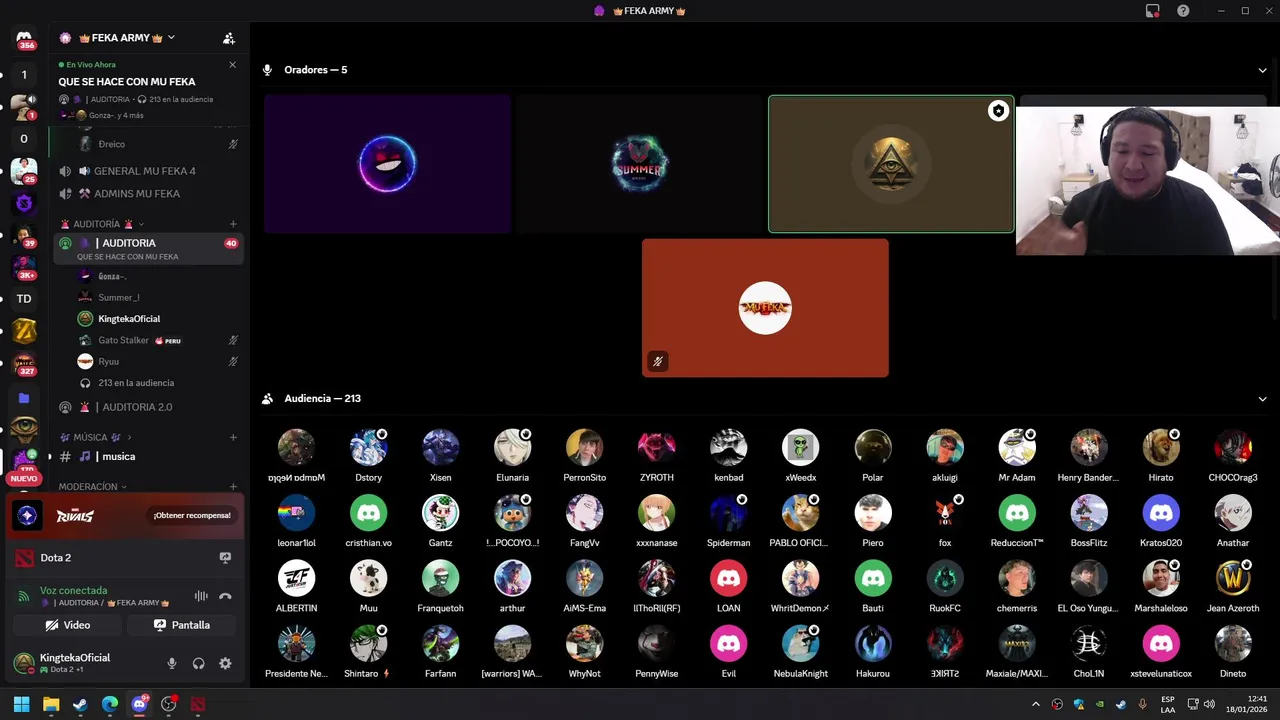The image size is (1280, 720).
Task: Open audience member Dstory's avatar
Action: pos(368,448)
